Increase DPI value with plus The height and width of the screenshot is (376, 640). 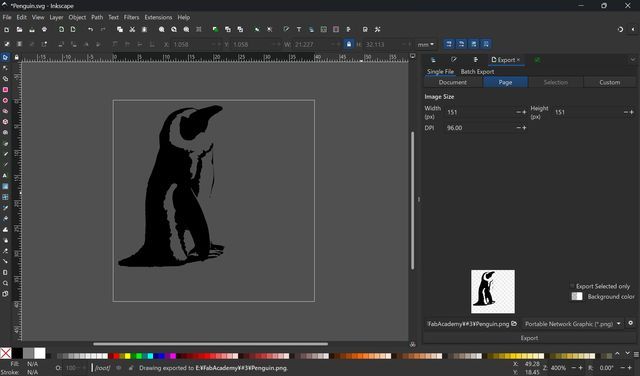[x=524, y=128]
